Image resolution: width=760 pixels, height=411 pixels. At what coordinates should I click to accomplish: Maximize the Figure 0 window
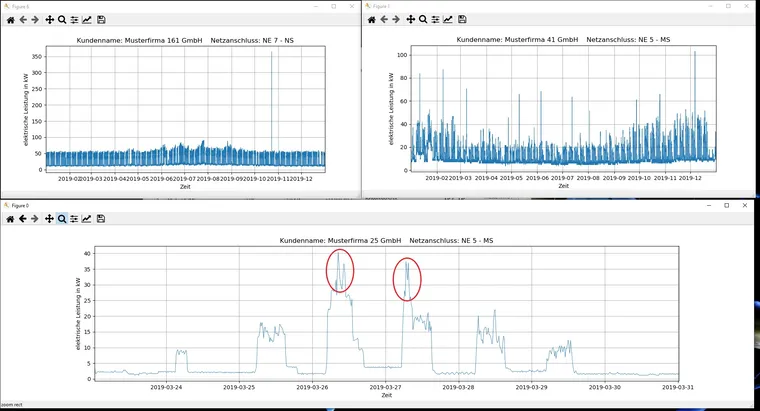point(726,205)
